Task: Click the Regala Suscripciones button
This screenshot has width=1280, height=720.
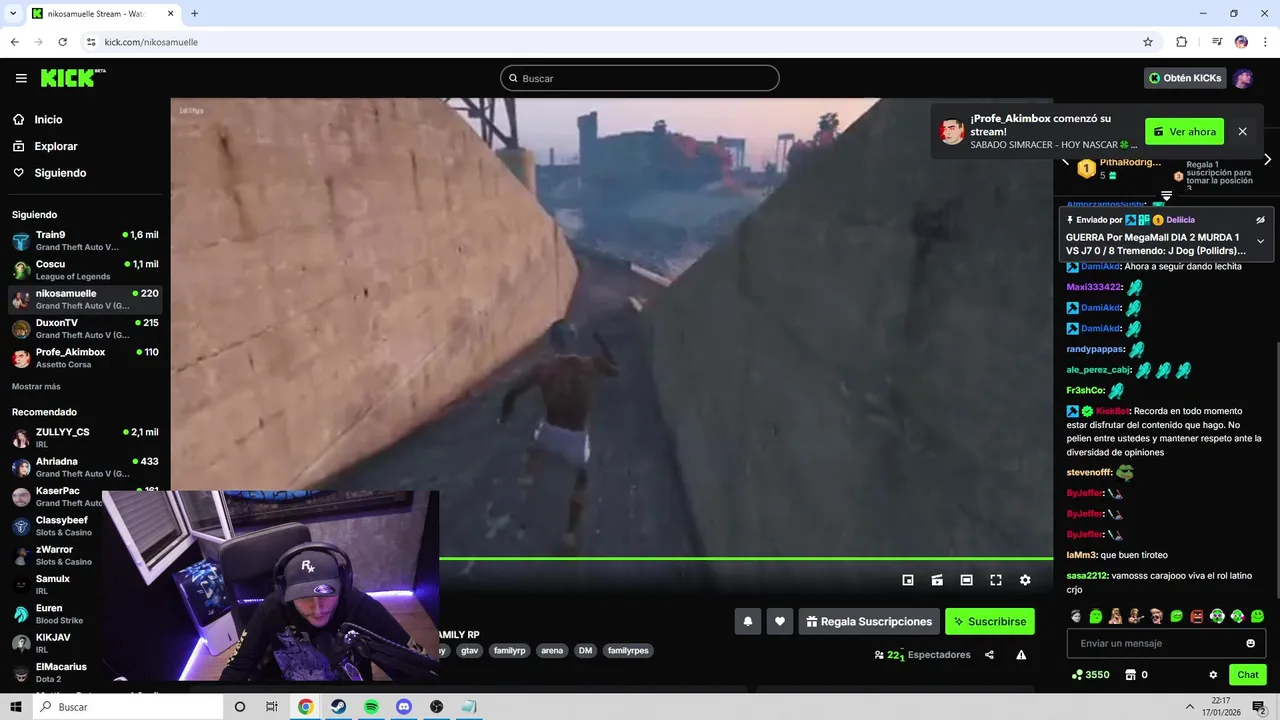Action: tap(869, 621)
